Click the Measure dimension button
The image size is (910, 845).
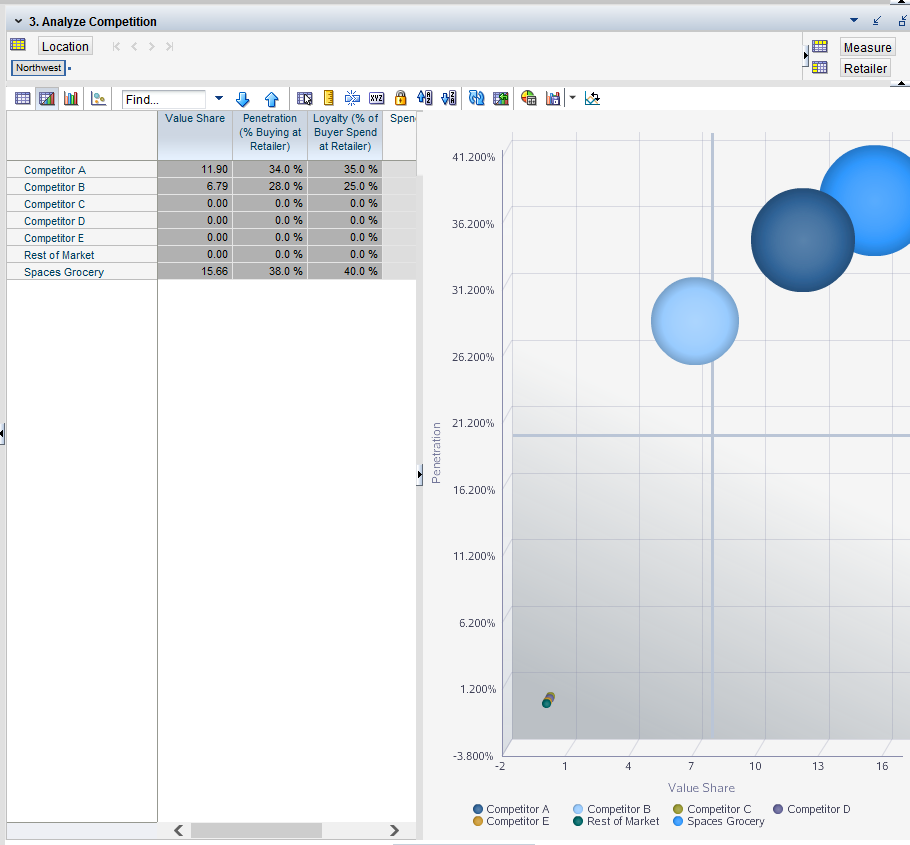pos(867,47)
